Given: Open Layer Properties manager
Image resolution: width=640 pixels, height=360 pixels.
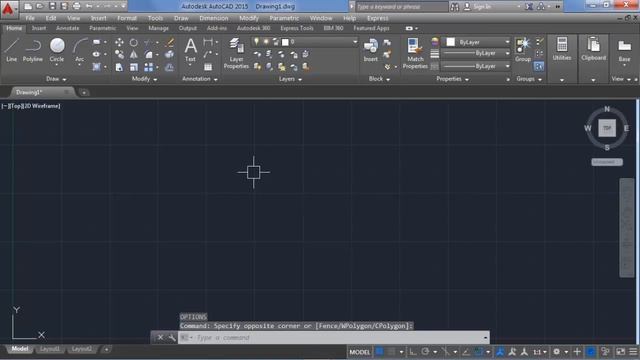Looking at the screenshot, I should 236,53.
